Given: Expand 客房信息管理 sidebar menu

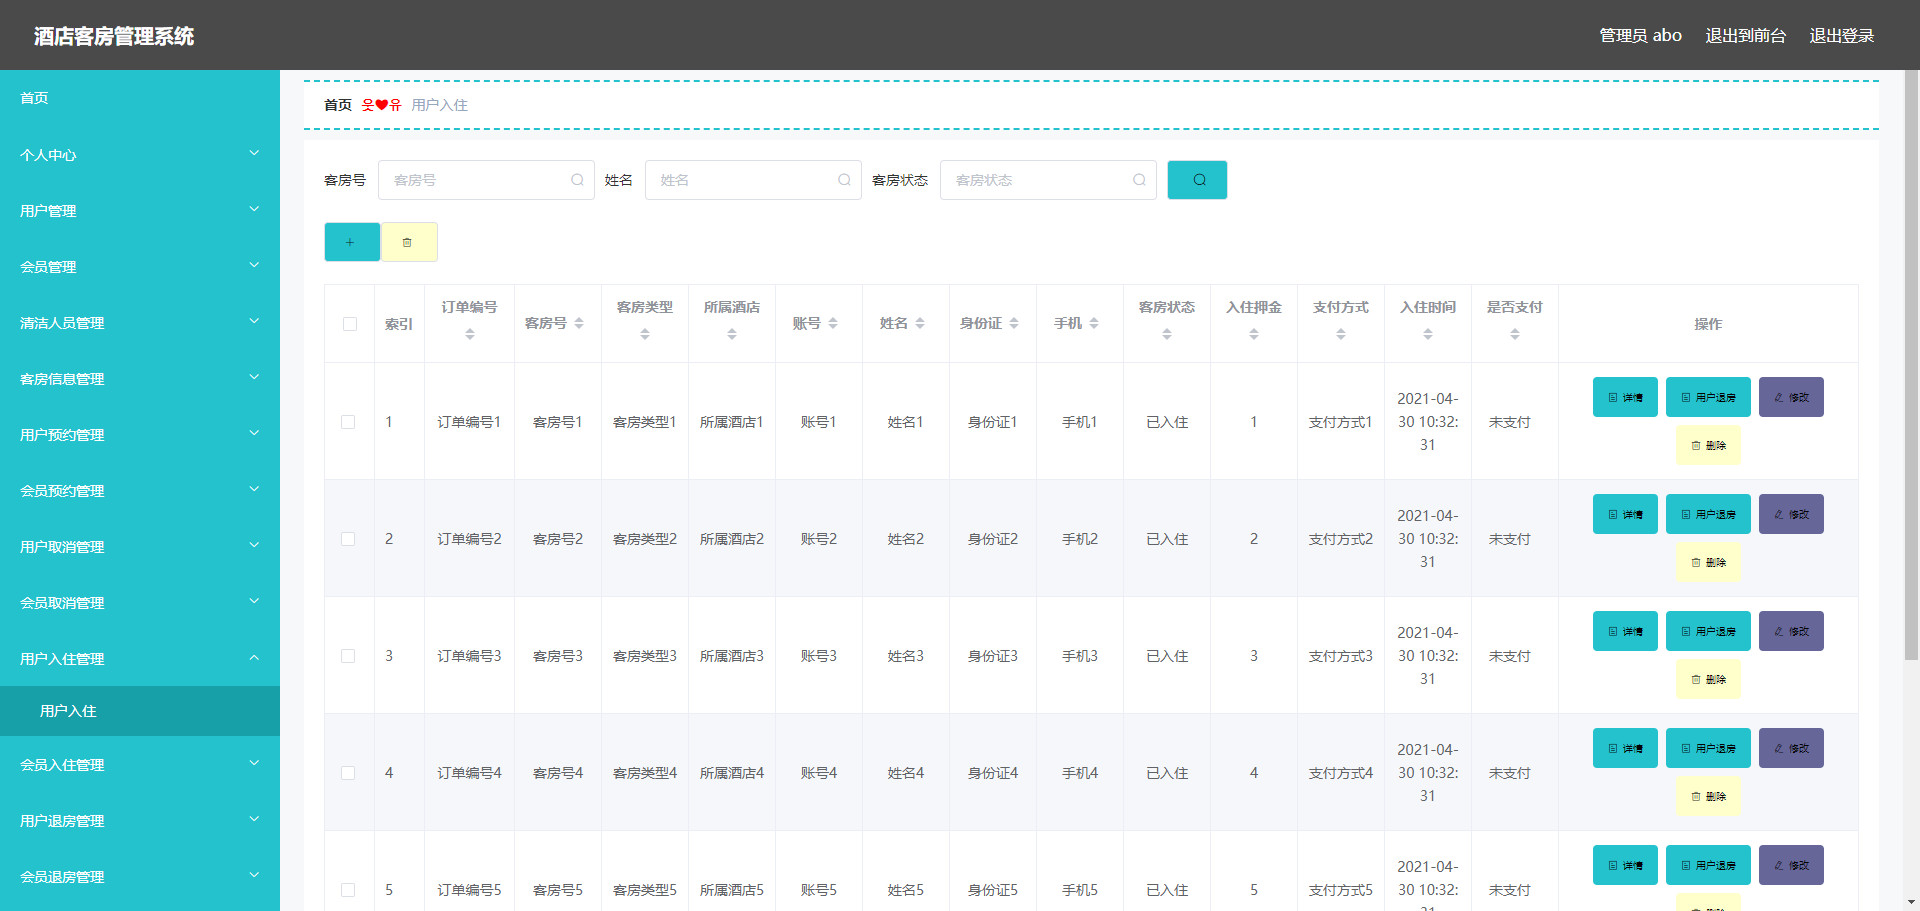Looking at the screenshot, I should click(140, 378).
